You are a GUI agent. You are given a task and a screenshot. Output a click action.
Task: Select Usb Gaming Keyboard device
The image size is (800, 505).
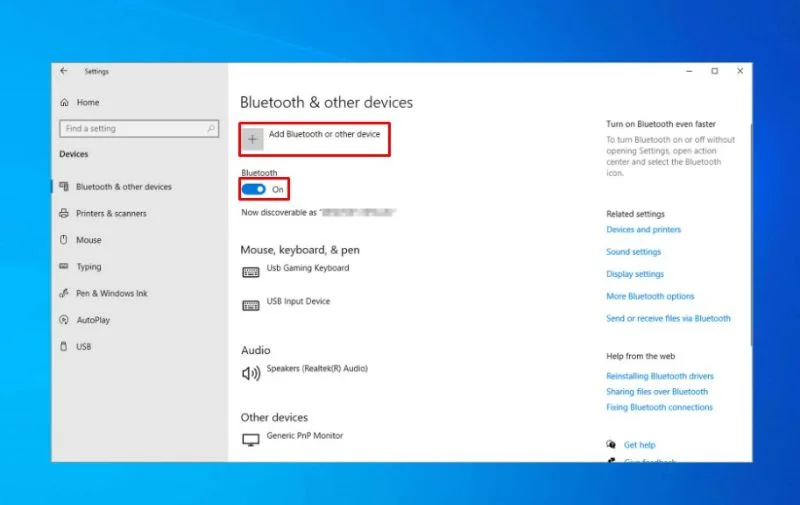[x=308, y=268]
